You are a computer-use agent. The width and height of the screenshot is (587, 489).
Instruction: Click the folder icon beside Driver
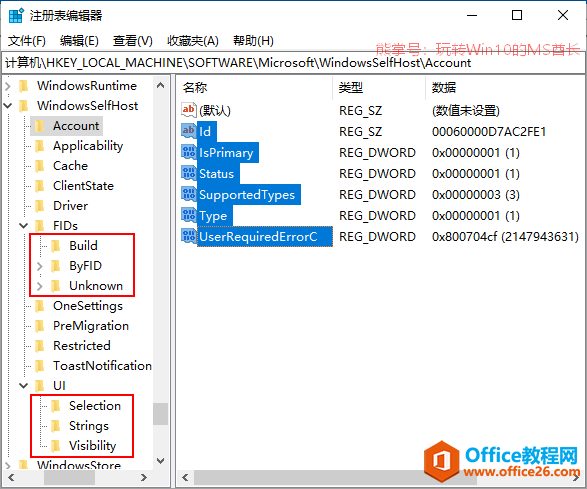pos(40,206)
